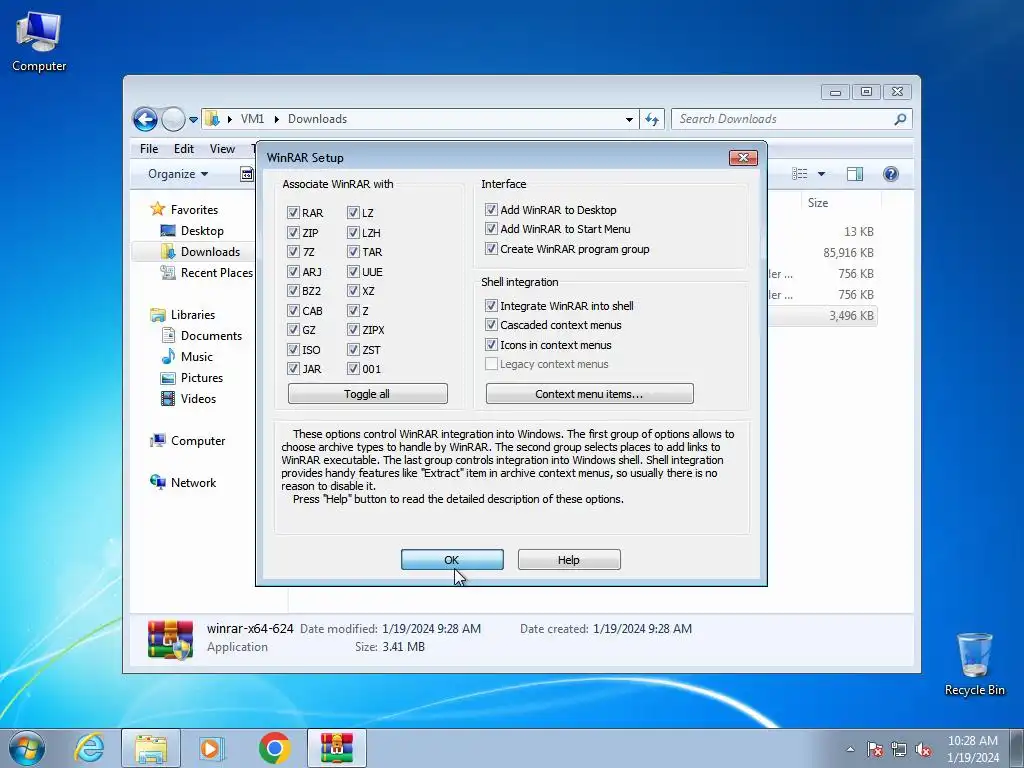Viewport: 1024px width, 768px height.
Task: Open the Windows Explorer taskbar icon
Action: (151, 748)
